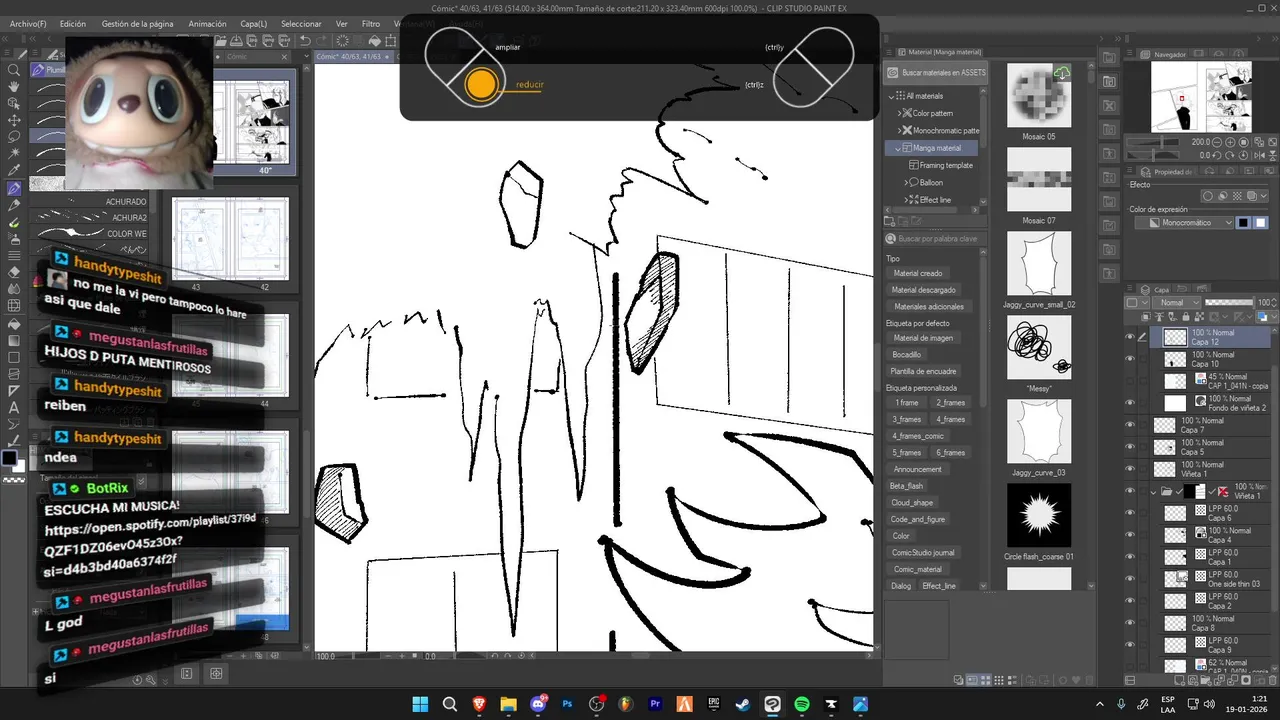
Task: Select the Eyedropper tool
Action: click(14, 169)
